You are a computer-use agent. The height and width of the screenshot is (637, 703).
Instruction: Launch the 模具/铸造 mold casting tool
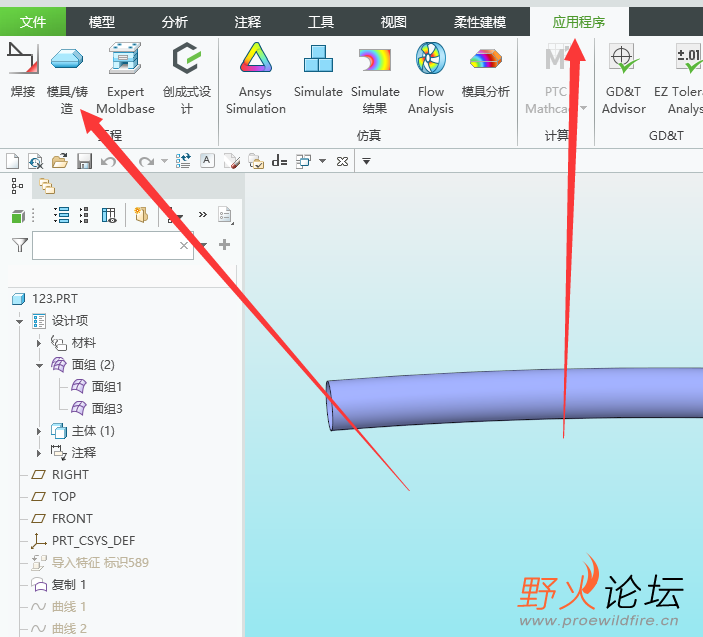[x=67, y=77]
